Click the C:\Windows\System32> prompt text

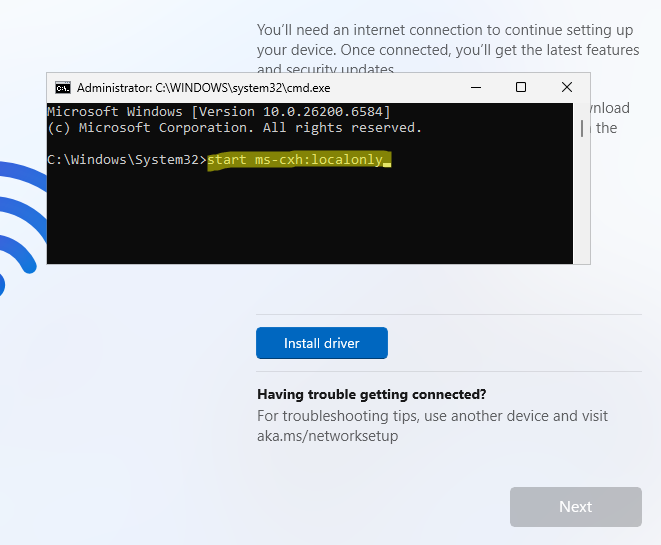[x=126, y=160]
